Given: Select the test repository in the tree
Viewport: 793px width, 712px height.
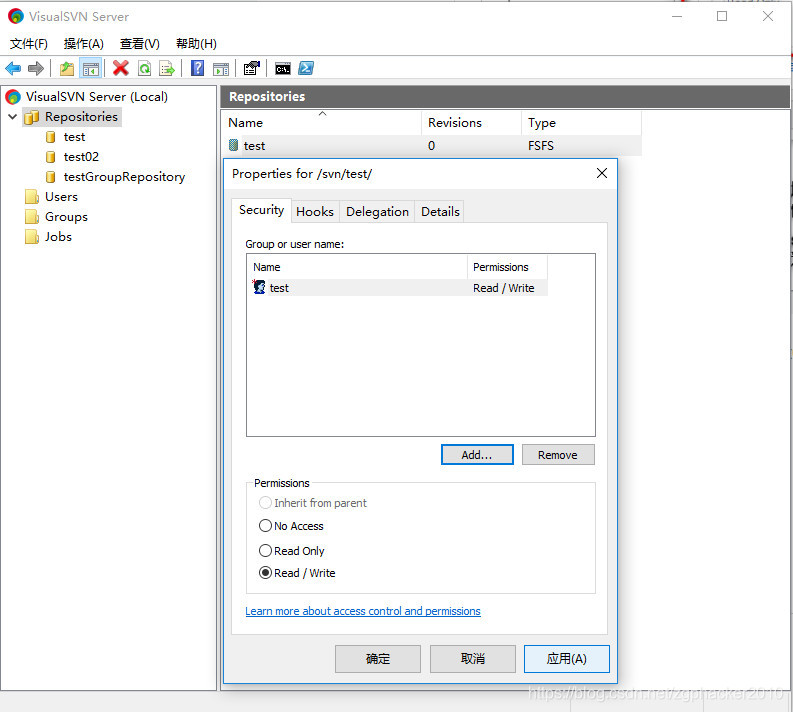Looking at the screenshot, I should pyautogui.click(x=74, y=137).
